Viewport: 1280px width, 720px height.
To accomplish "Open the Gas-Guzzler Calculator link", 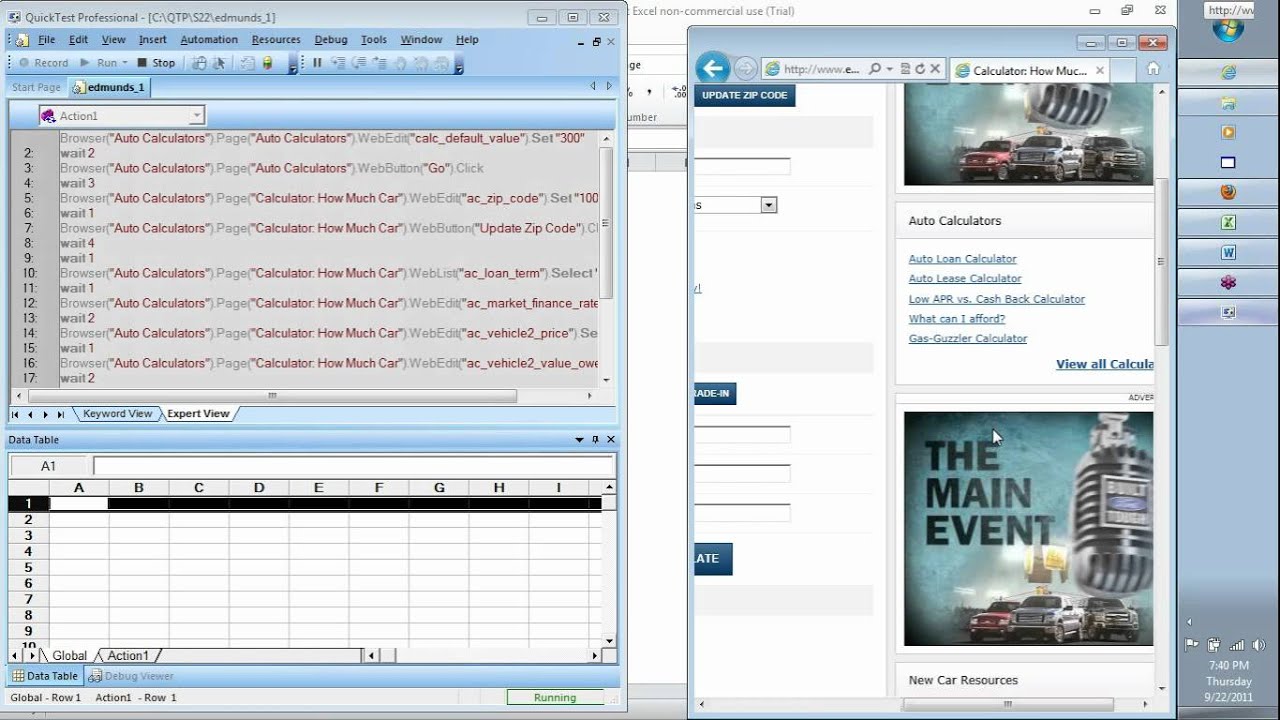I will [x=967, y=339].
